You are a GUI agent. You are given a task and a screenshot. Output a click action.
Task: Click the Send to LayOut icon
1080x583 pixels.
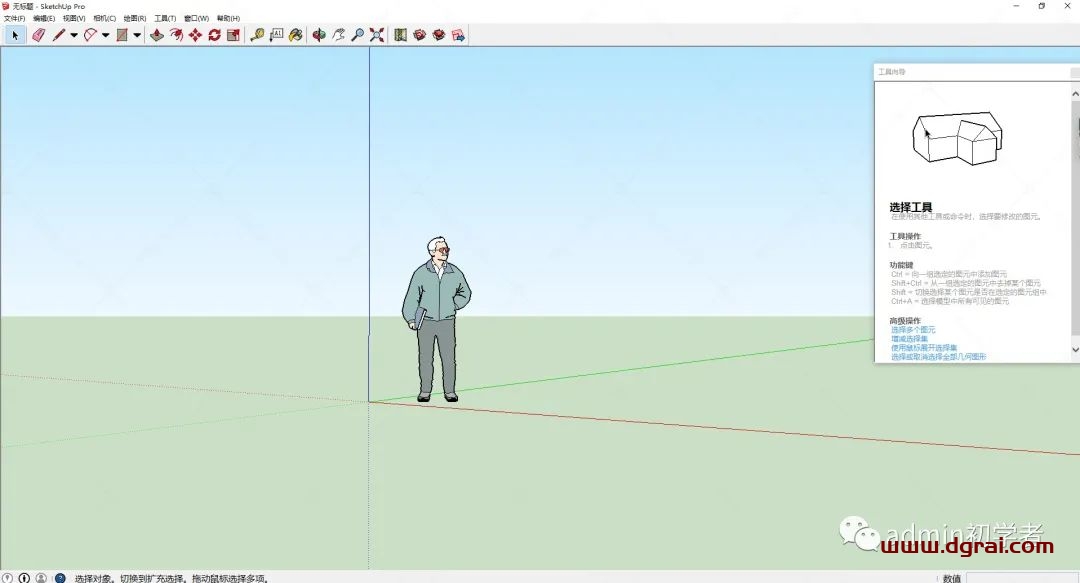458,35
